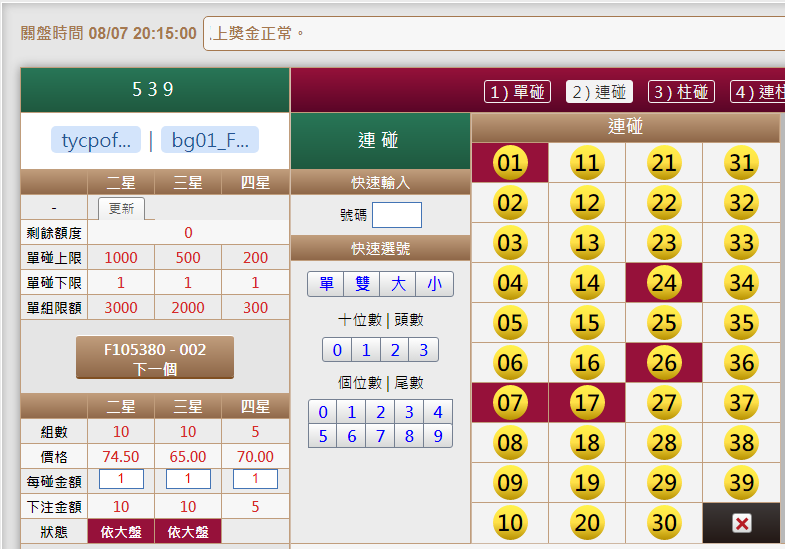Click the green 連 碰 mode header
Viewport: 785px width, 549px height.
(x=380, y=141)
